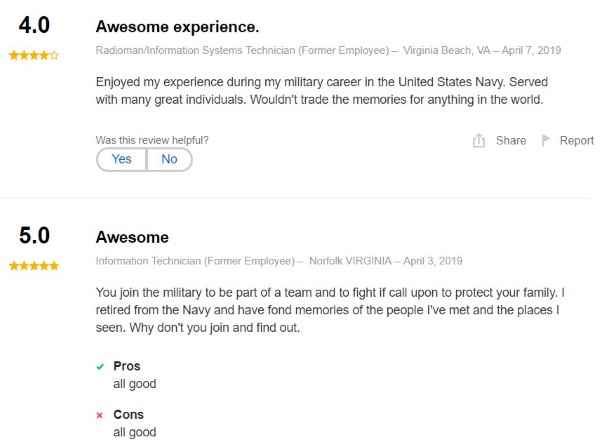Click the five-star rating under 5.0
This screenshot has height=447, width=600.
[x=33, y=266]
